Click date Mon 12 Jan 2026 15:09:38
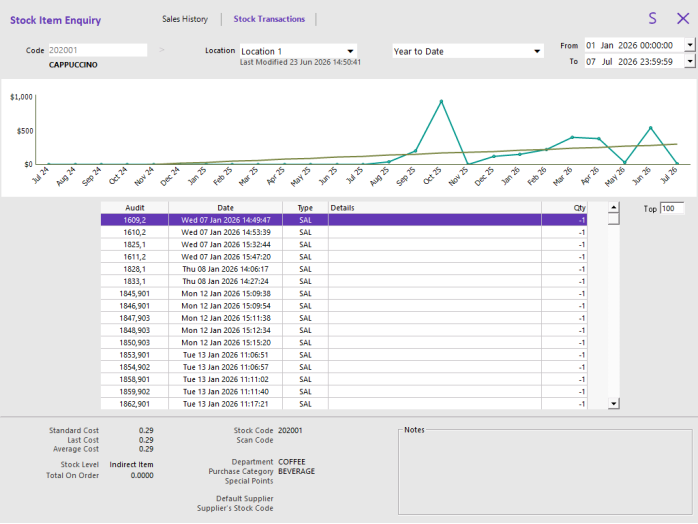Image resolution: width=698 pixels, height=524 pixels. pyautogui.click(x=225, y=293)
